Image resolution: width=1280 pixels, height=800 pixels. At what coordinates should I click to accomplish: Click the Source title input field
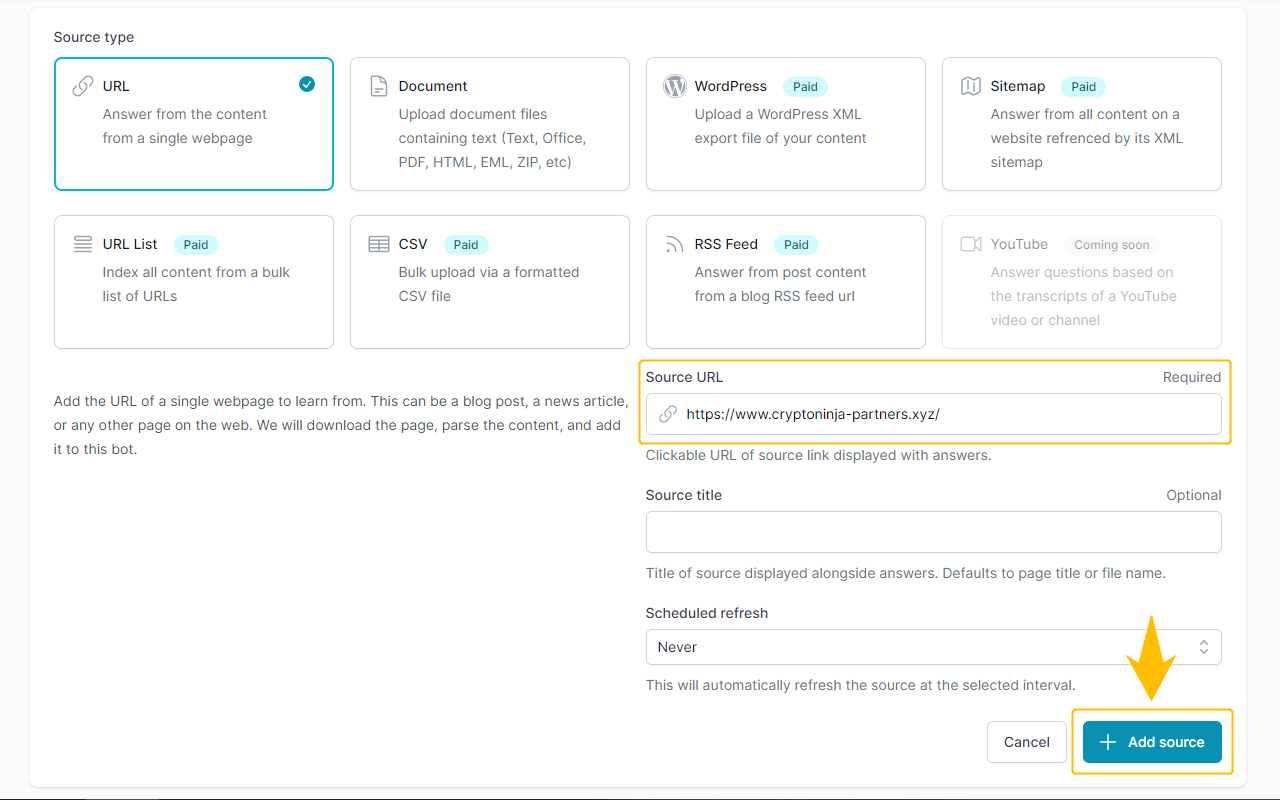(x=934, y=532)
